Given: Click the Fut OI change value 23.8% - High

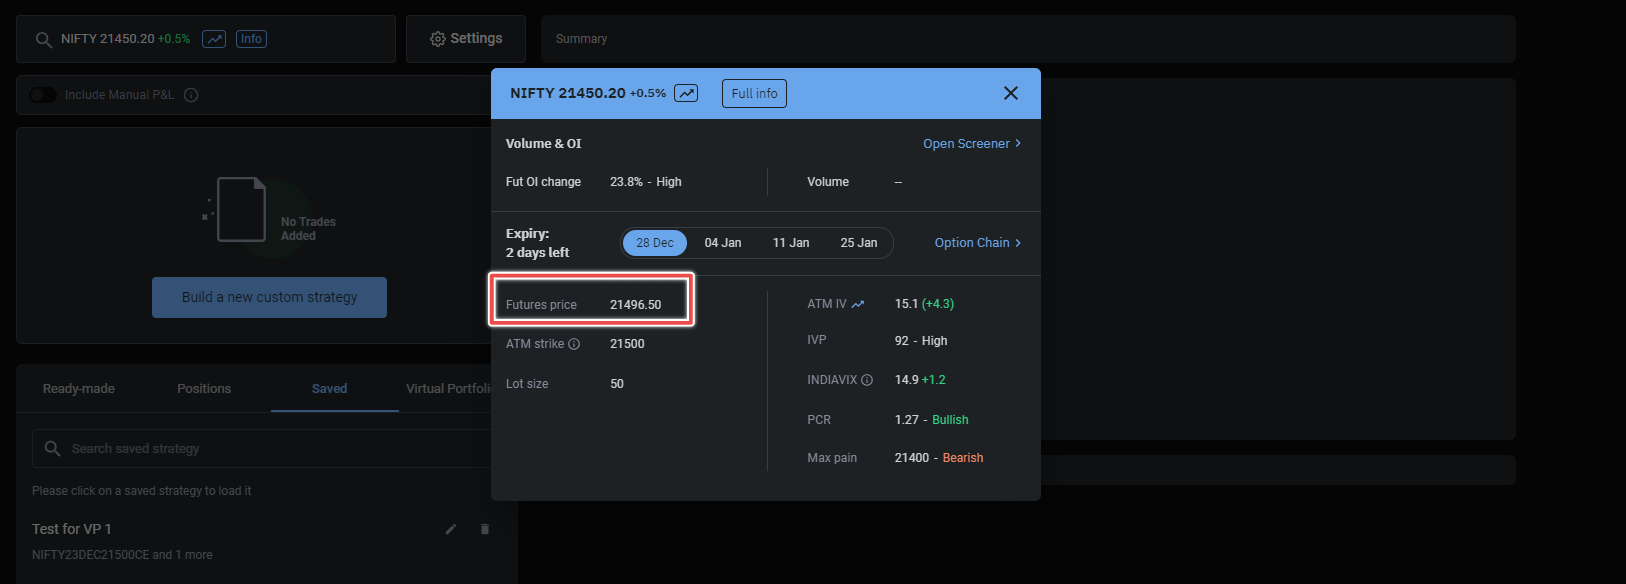Looking at the screenshot, I should click(x=646, y=182).
